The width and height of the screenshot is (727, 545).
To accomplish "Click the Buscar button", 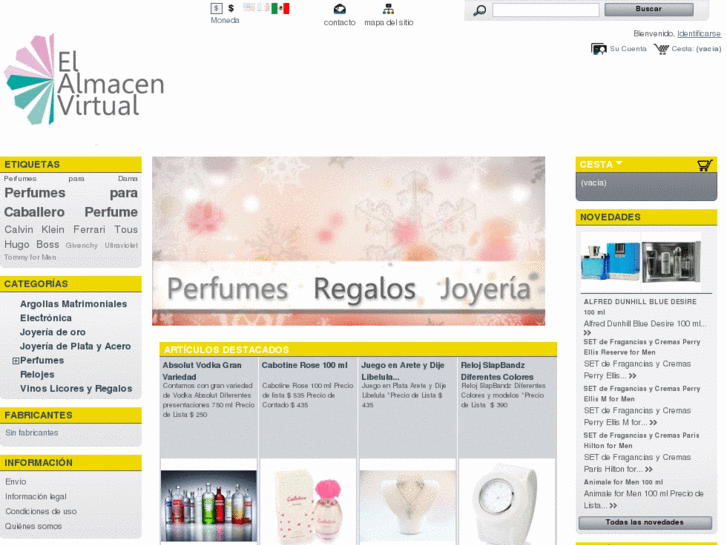I will (x=649, y=9).
